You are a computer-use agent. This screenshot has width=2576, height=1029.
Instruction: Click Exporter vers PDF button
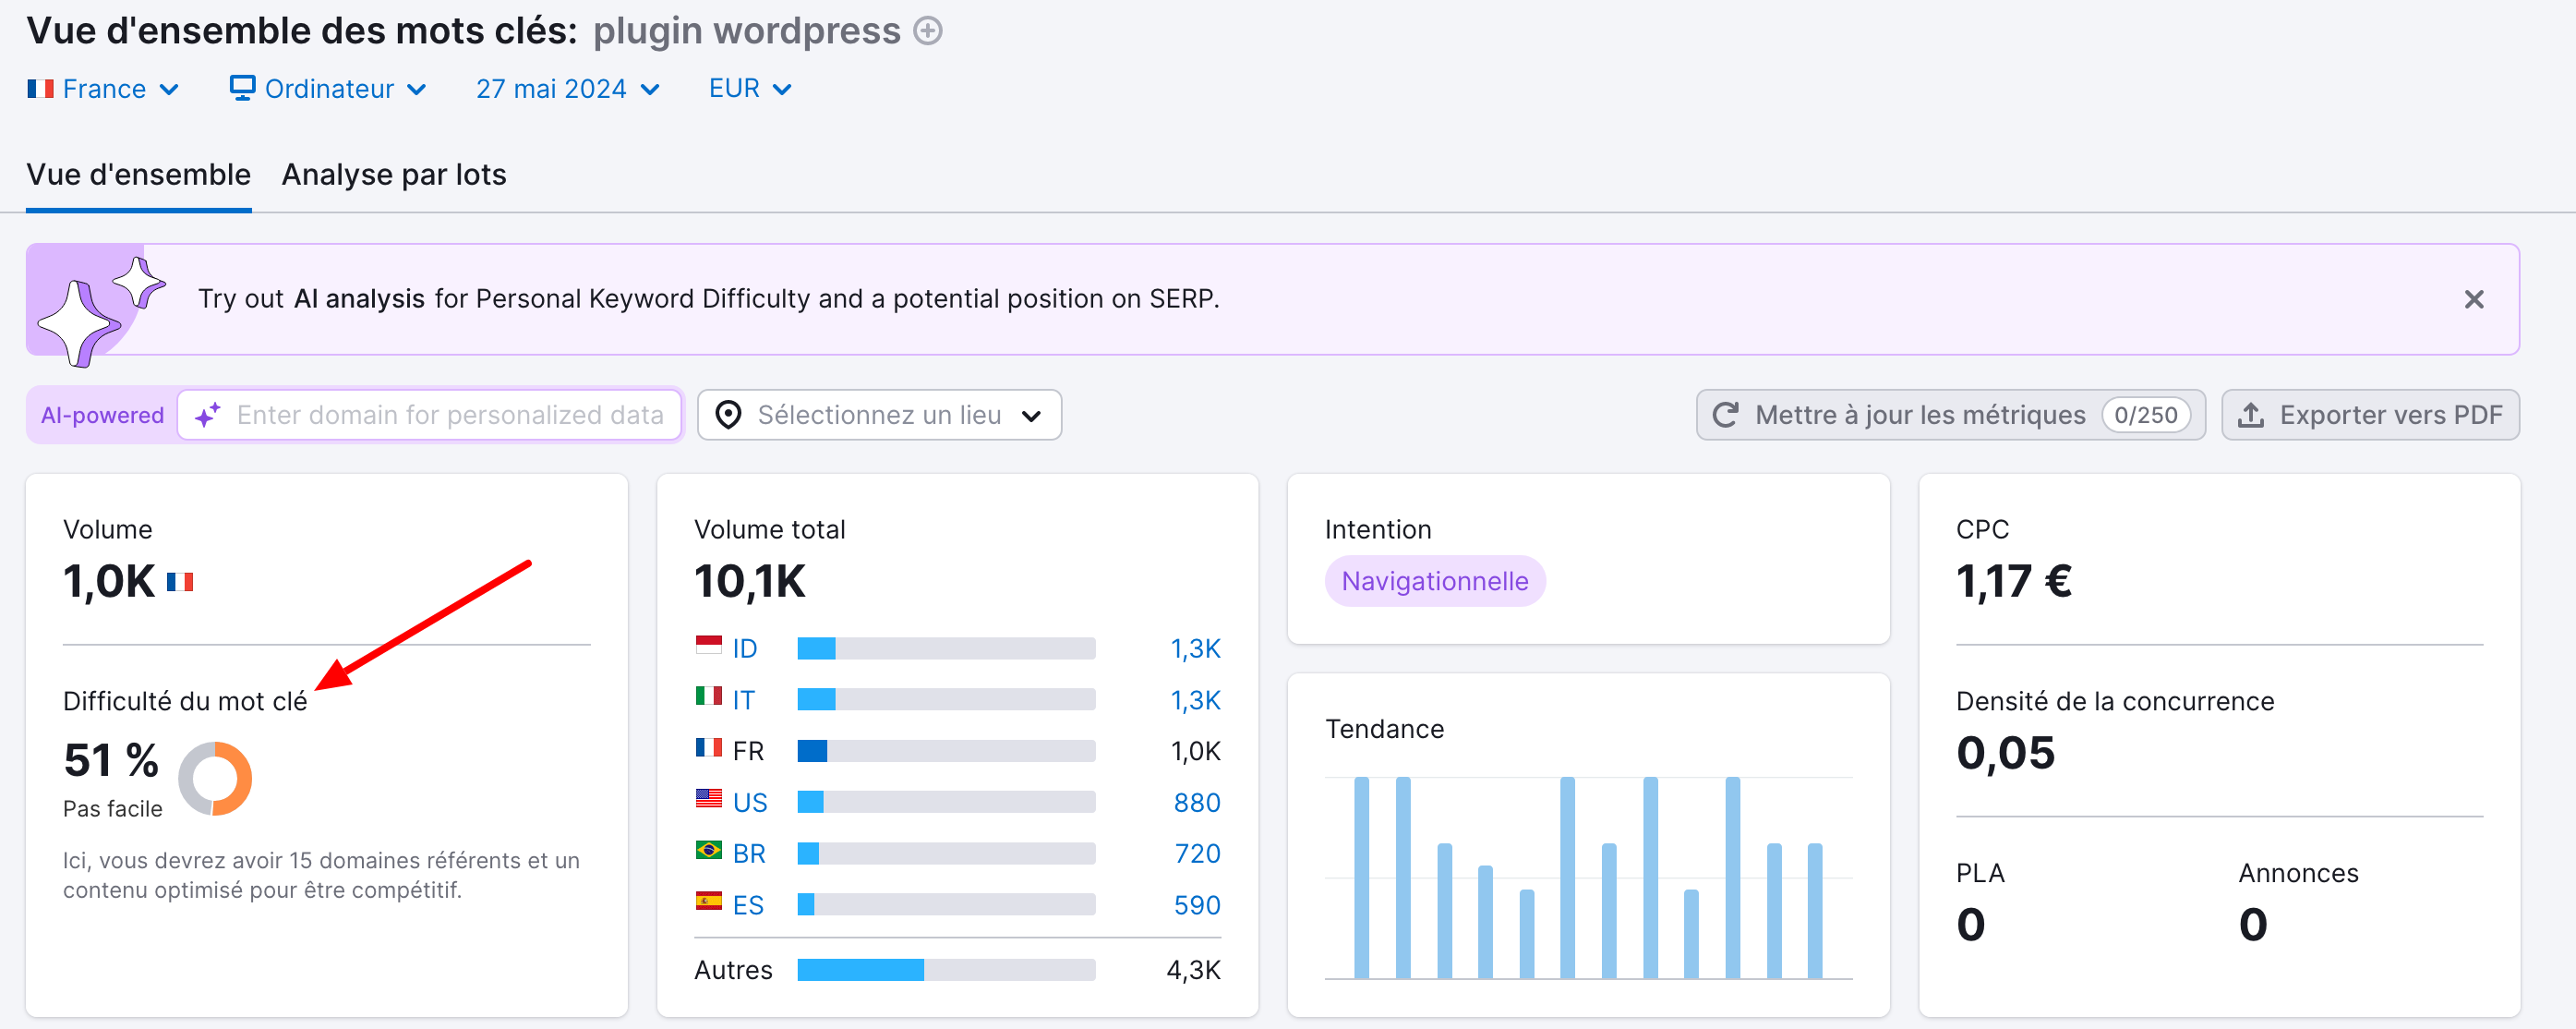coord(2370,415)
